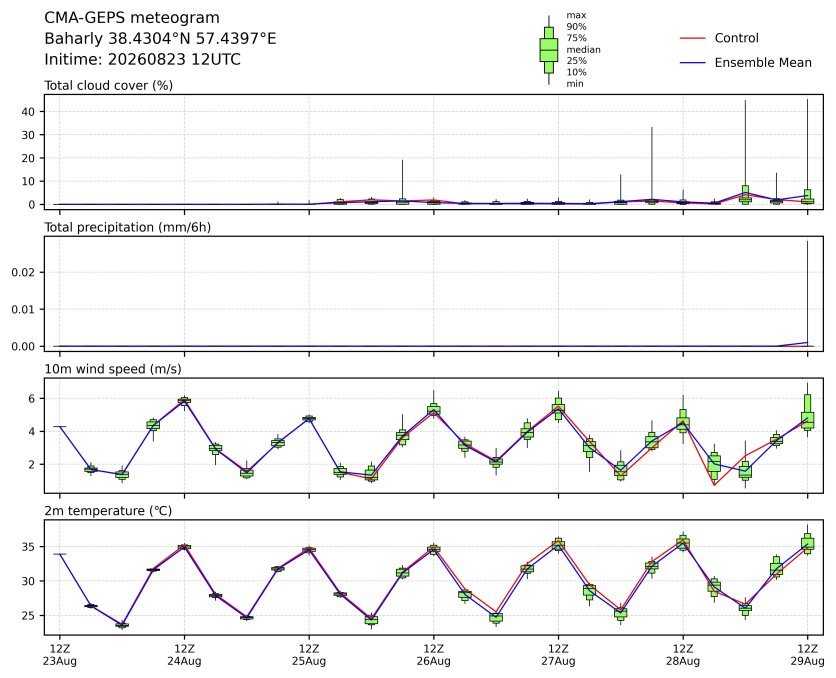This screenshot has width=836, height=678.
Task: Click the 10m wind speed panel title
Action: pyautogui.click(x=112, y=369)
